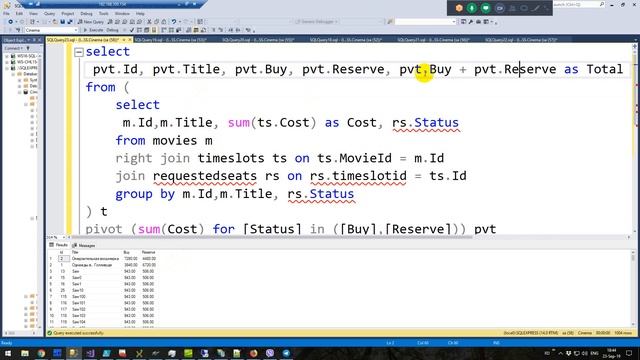
Task: Collapse the outer select code block
Action: coord(79,52)
